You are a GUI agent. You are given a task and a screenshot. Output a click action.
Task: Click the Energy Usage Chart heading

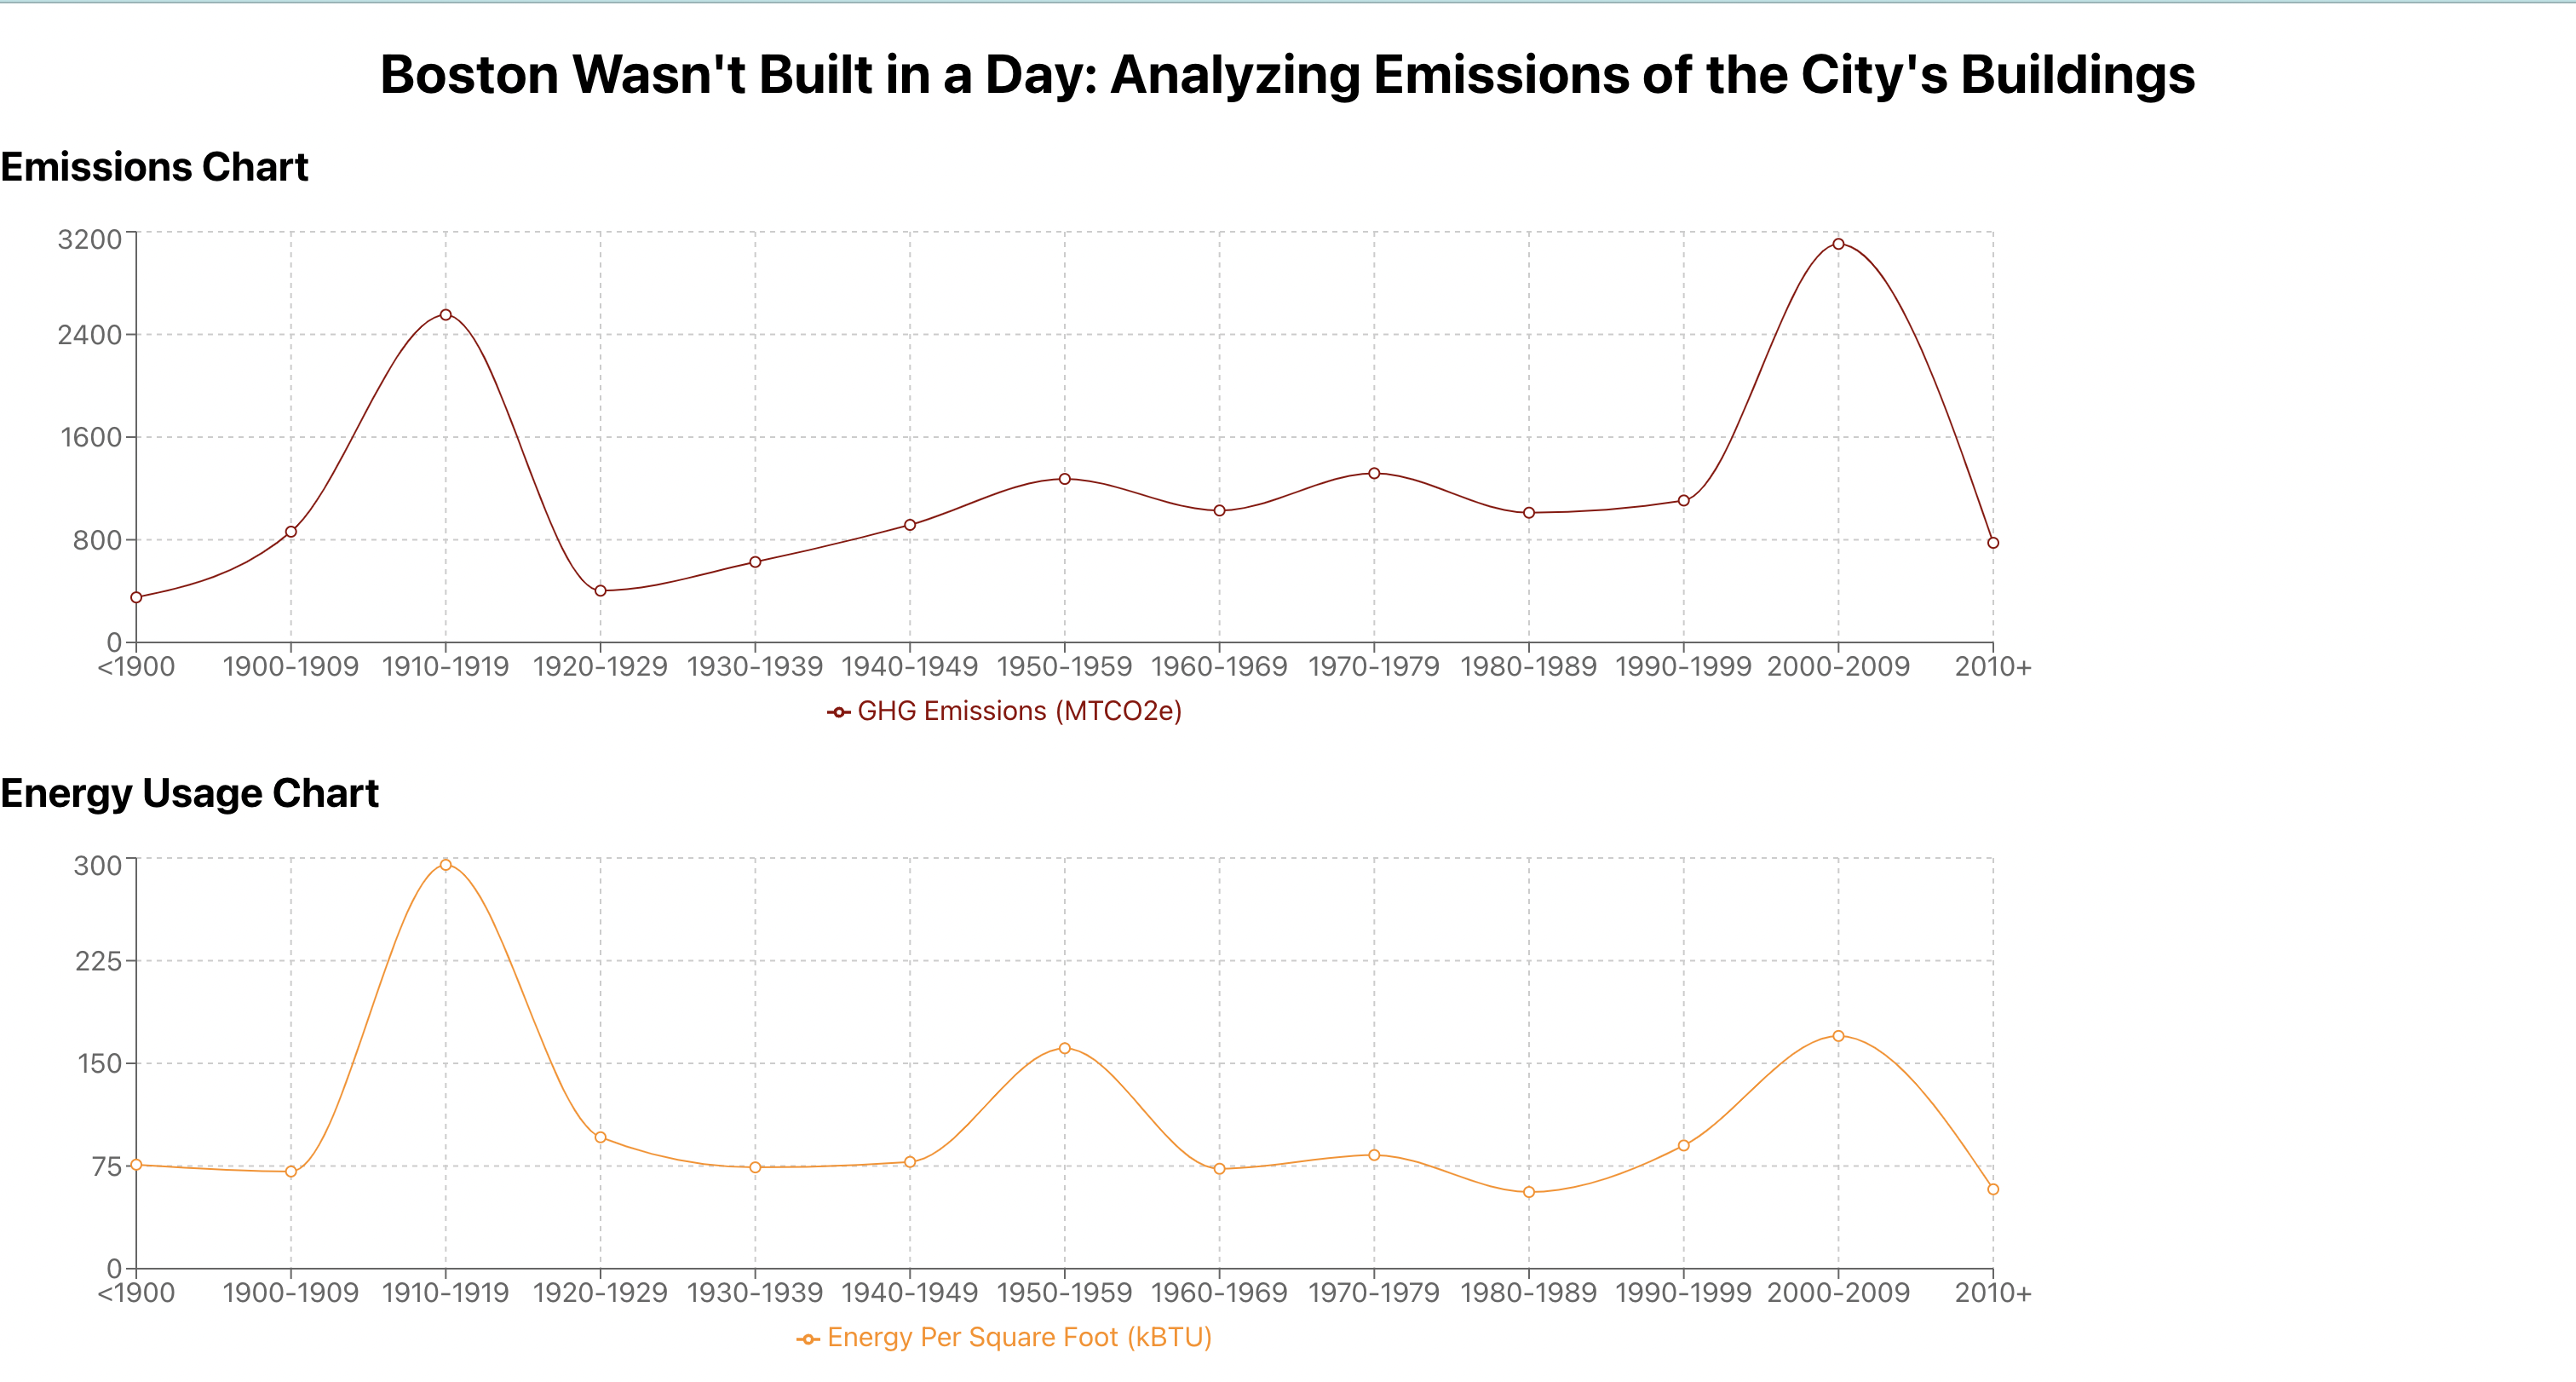coord(190,793)
